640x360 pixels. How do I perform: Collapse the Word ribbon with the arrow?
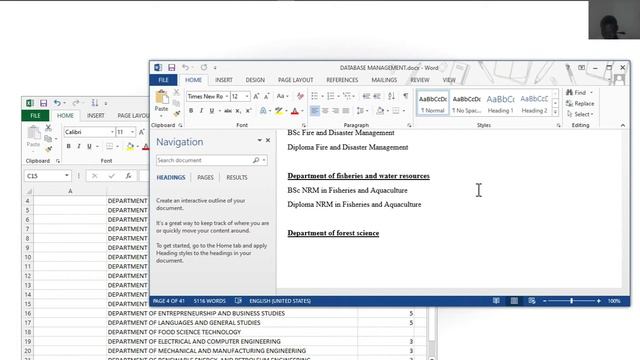click(622, 125)
